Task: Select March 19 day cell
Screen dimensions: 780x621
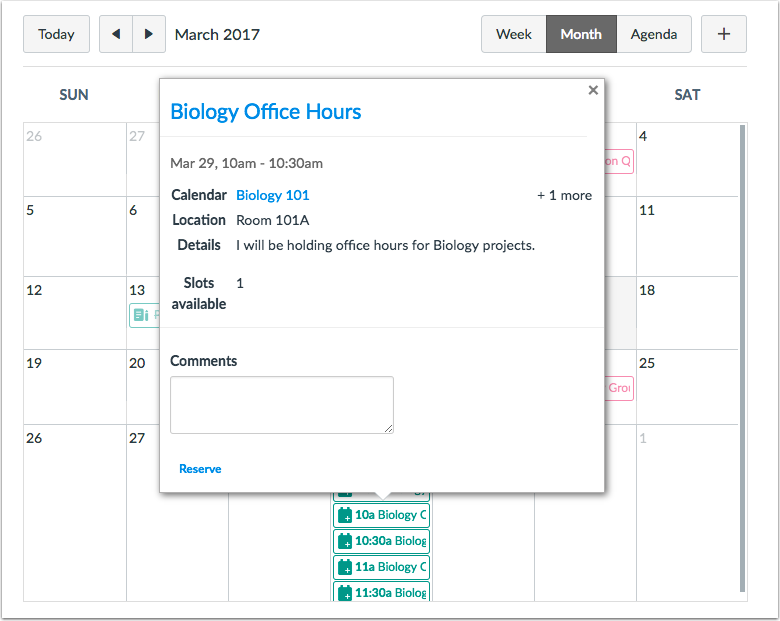Action: pyautogui.click(x=75, y=387)
